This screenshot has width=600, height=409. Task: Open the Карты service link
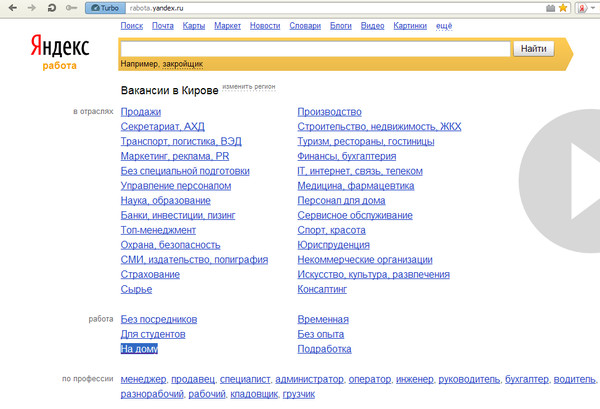tap(194, 26)
